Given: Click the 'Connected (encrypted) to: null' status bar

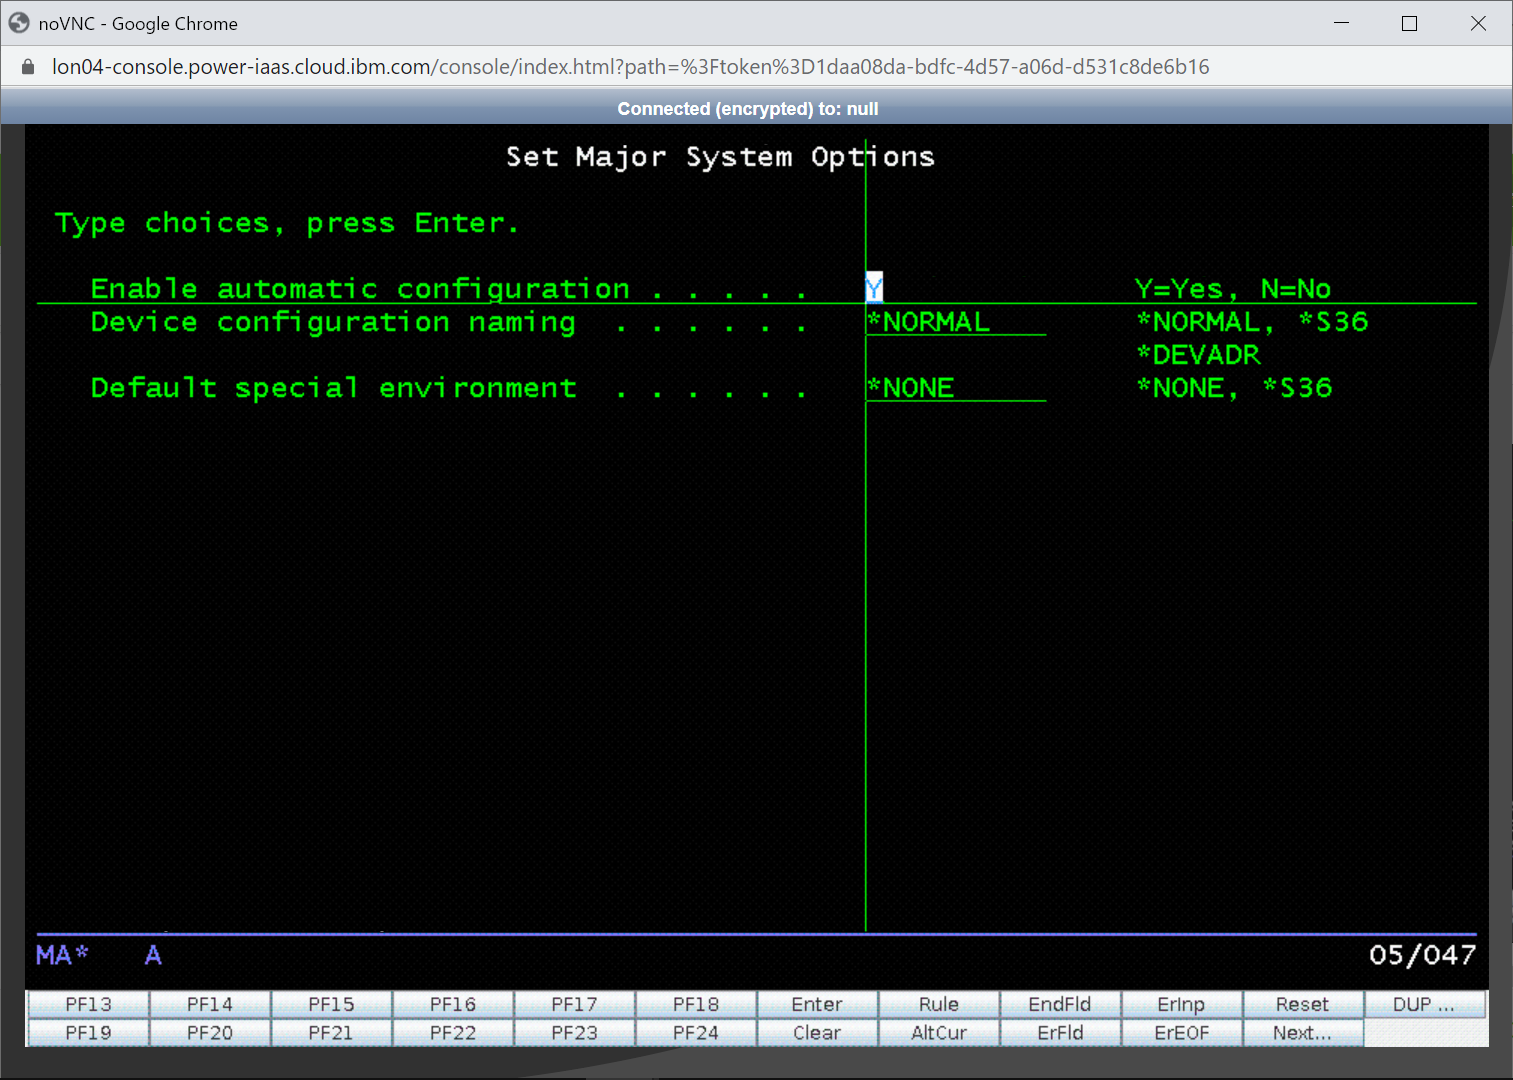Looking at the screenshot, I should pos(748,108).
